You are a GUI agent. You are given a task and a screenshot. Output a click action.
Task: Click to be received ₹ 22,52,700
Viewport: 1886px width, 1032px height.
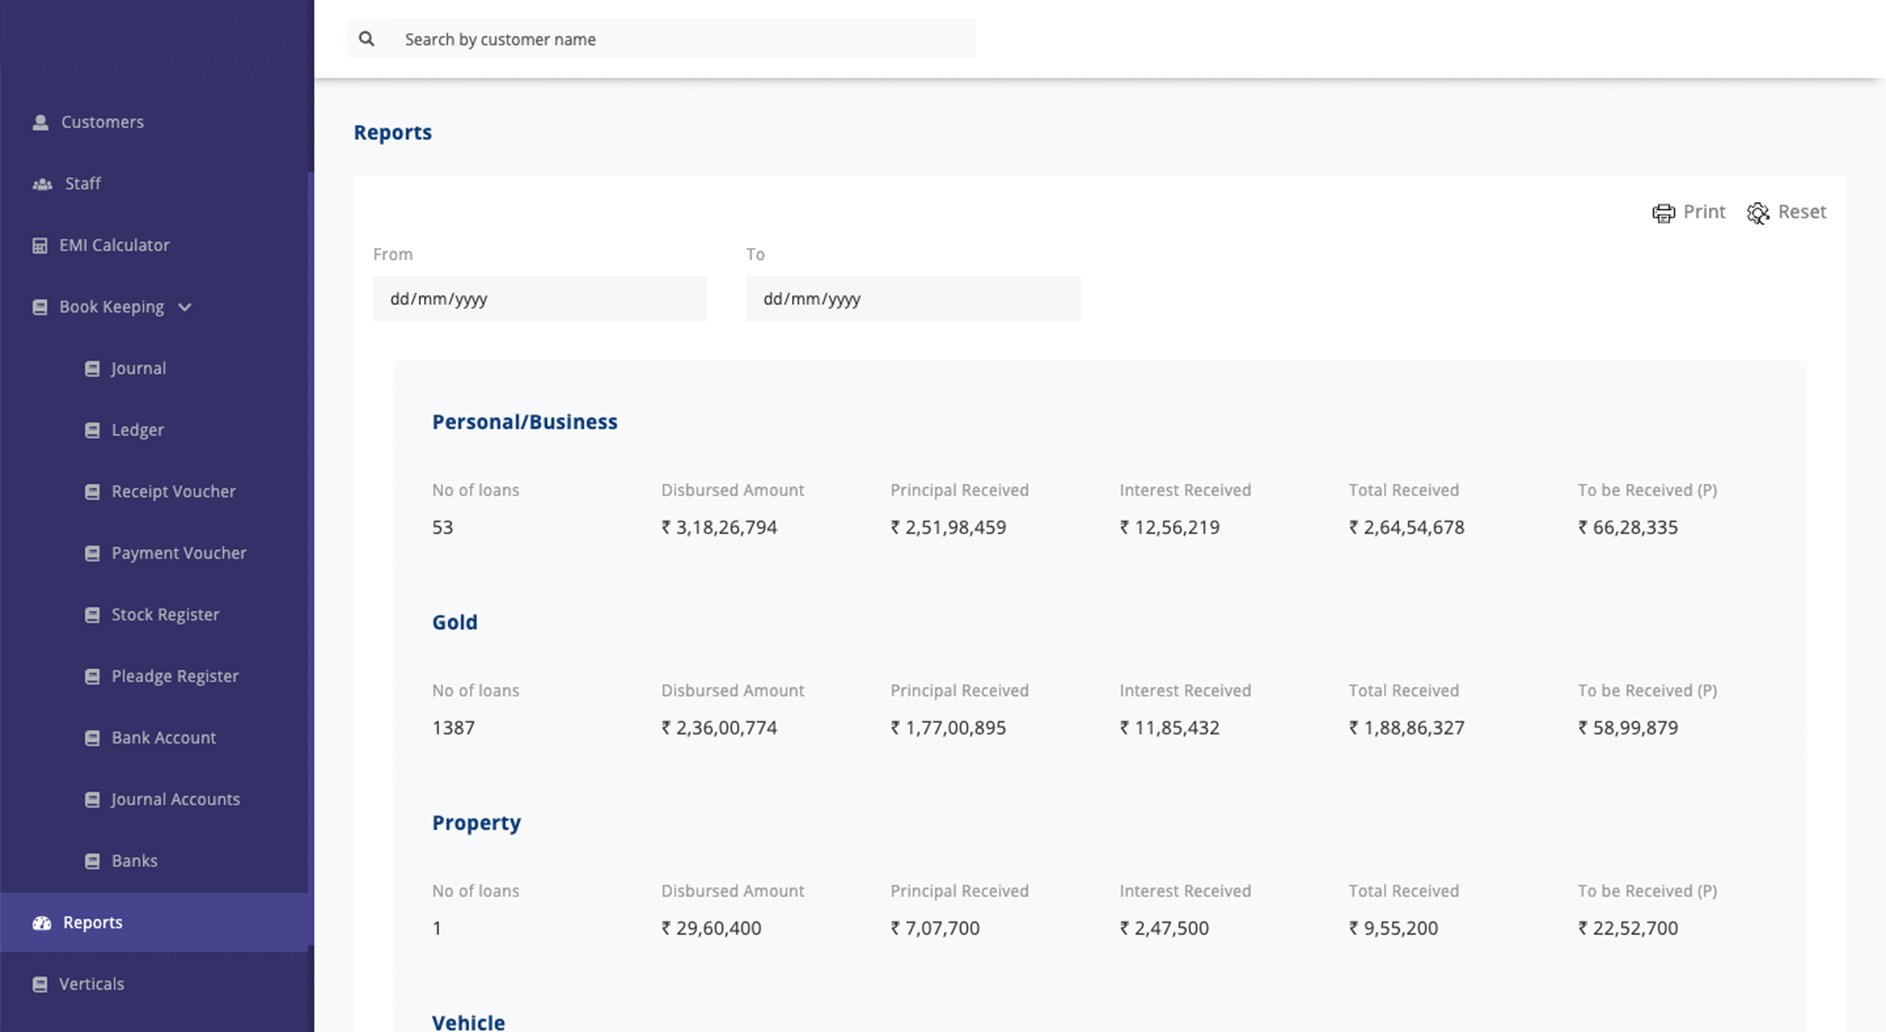coord(1628,929)
